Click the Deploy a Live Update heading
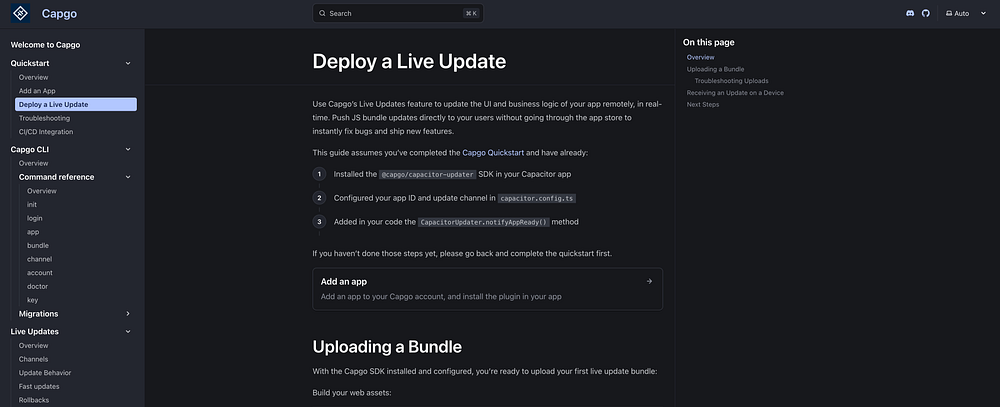The height and width of the screenshot is (407, 1000). point(409,61)
